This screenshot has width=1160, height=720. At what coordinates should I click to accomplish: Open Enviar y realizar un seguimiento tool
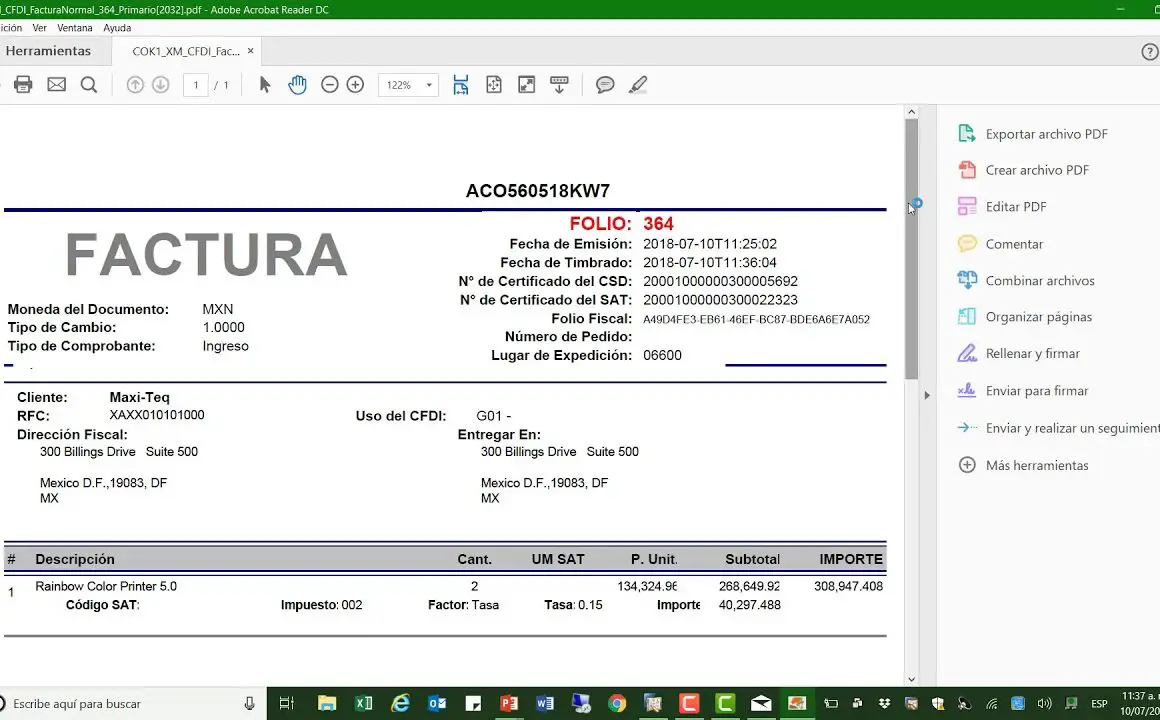(1058, 428)
